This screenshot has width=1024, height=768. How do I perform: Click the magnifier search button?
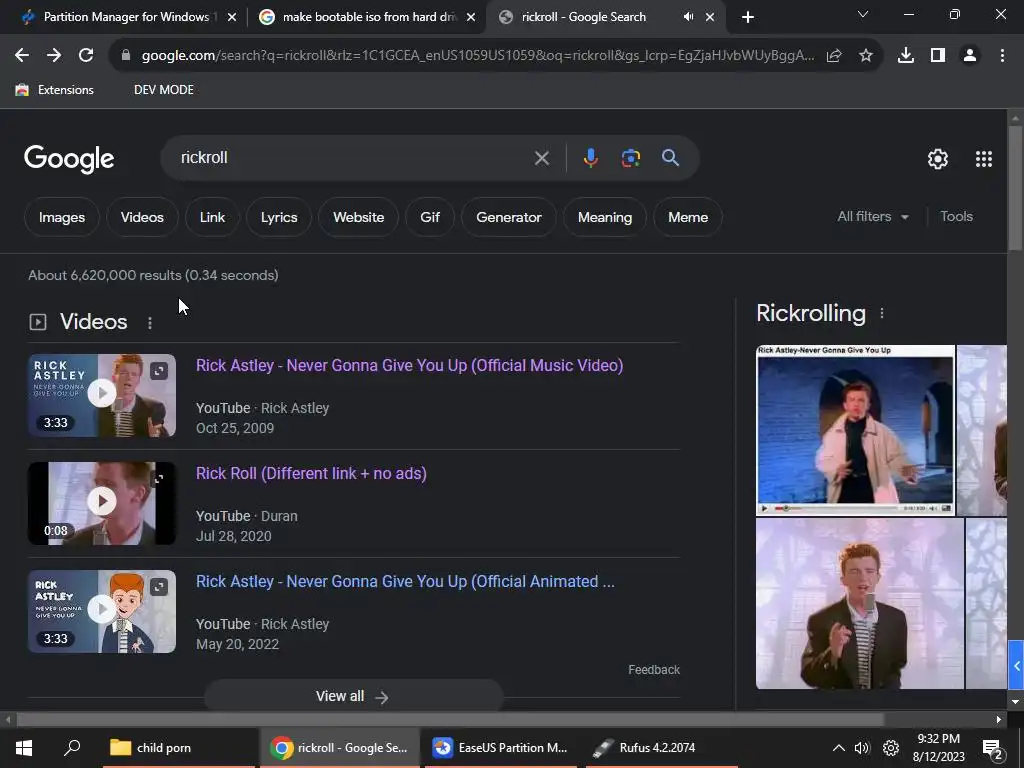(671, 157)
